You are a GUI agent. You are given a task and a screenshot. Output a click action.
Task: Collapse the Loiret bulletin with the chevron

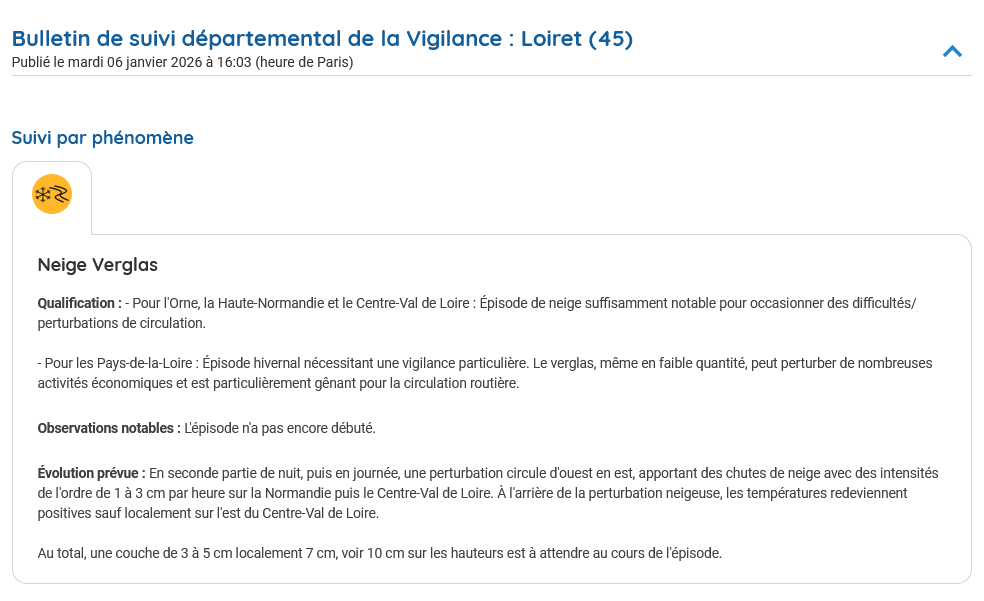pyautogui.click(x=952, y=51)
